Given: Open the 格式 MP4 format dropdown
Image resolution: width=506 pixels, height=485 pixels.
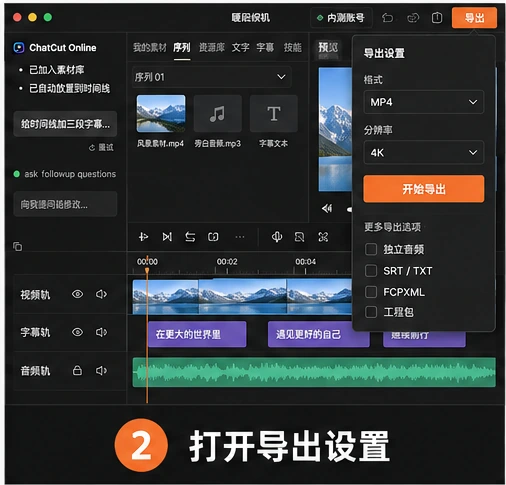Looking at the screenshot, I should tap(423, 102).
